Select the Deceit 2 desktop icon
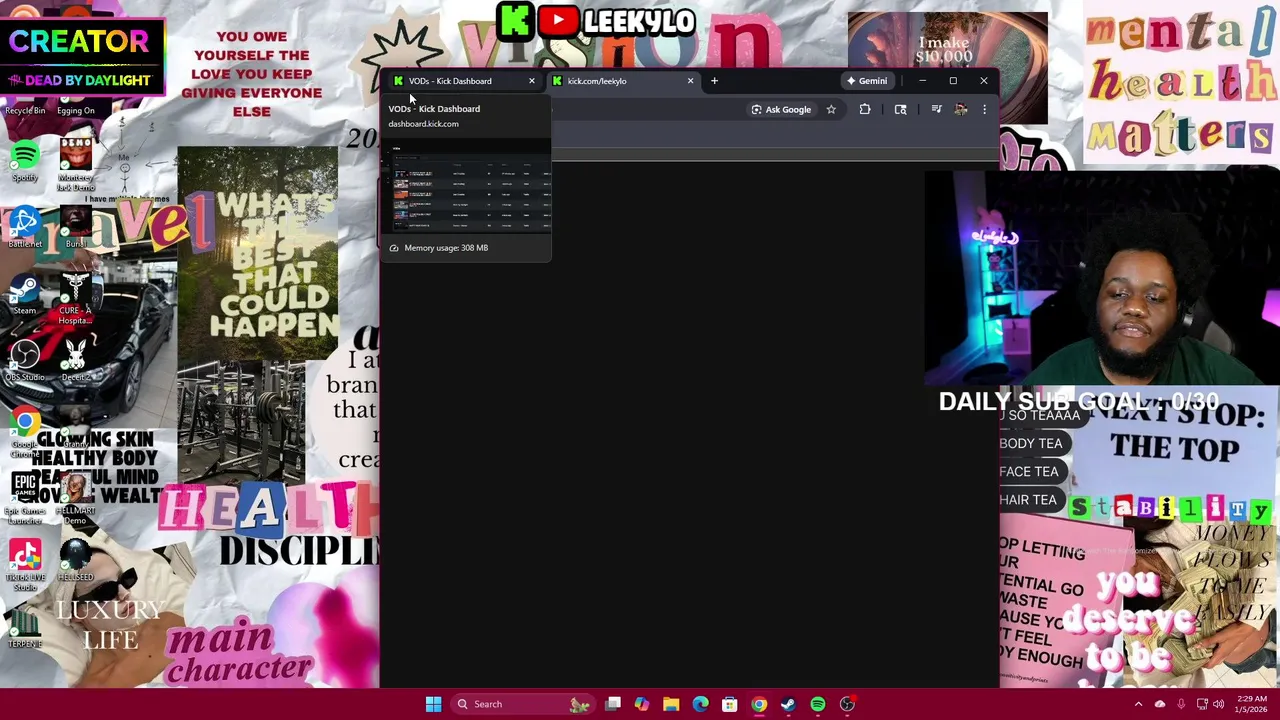 click(75, 362)
